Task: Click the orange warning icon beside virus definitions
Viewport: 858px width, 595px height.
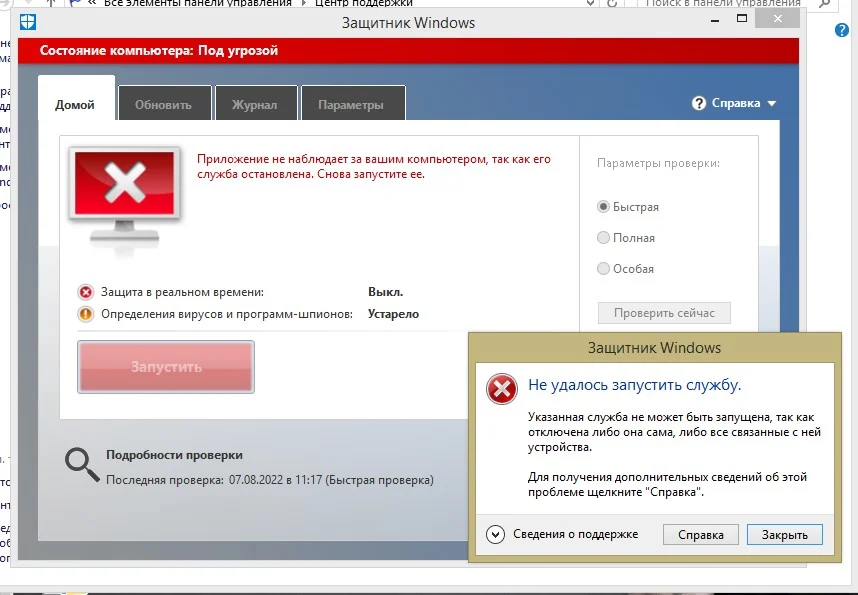Action: click(x=85, y=314)
